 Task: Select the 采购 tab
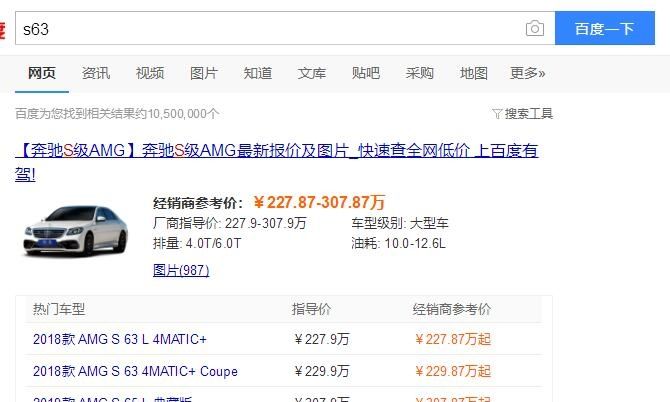(420, 73)
